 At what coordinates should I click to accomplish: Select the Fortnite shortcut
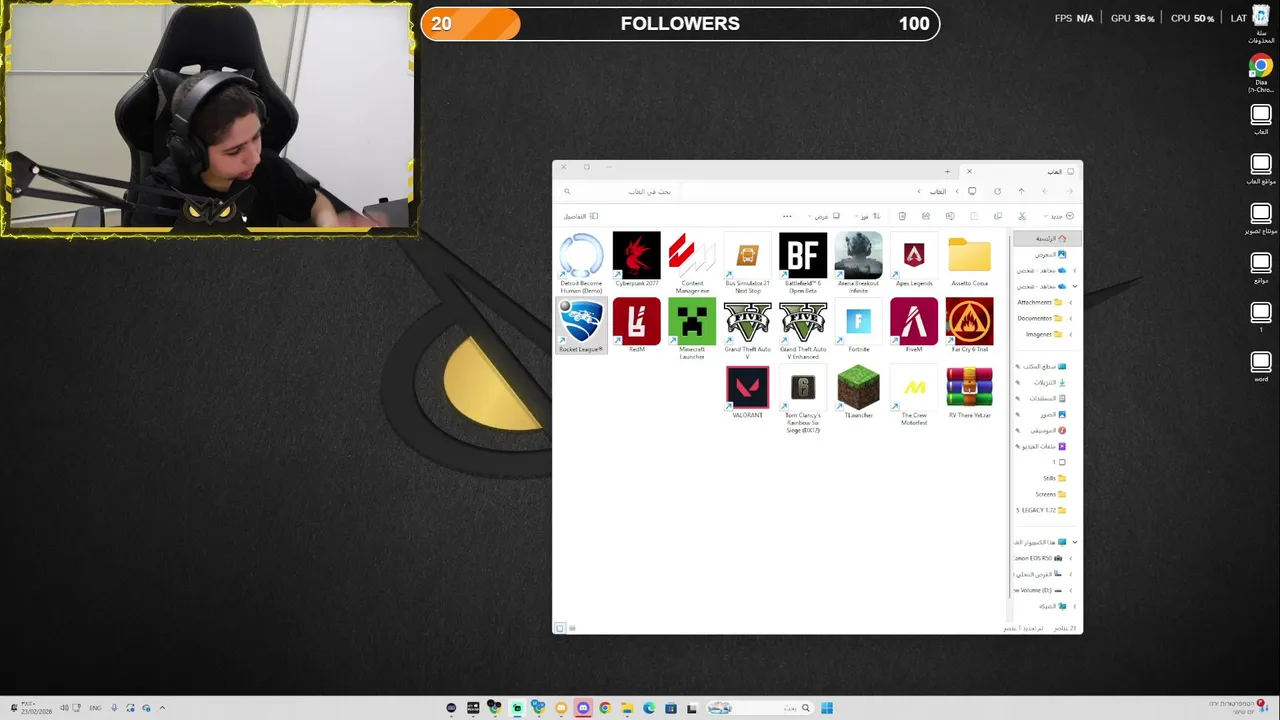click(858, 325)
